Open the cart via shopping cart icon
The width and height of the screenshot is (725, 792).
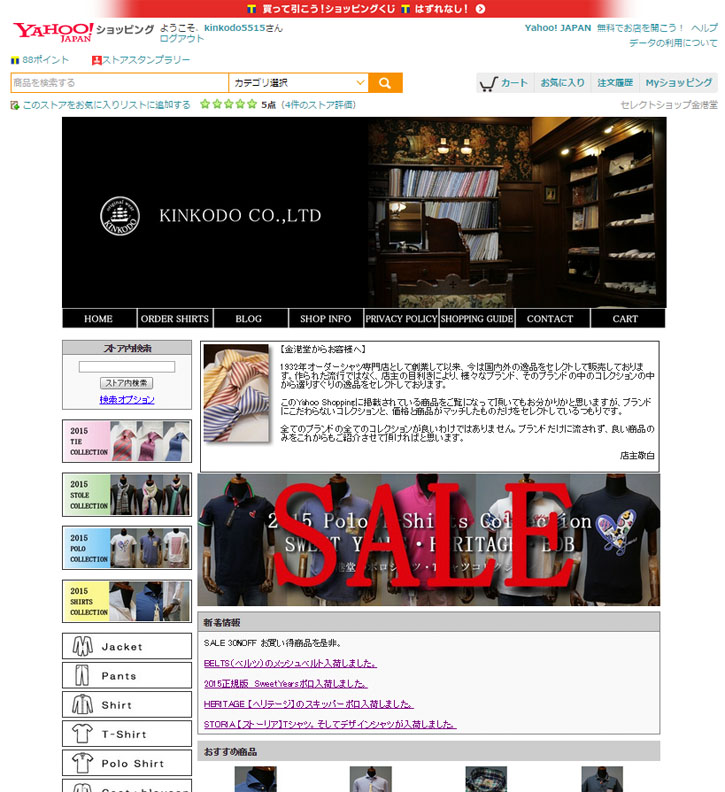(x=489, y=83)
